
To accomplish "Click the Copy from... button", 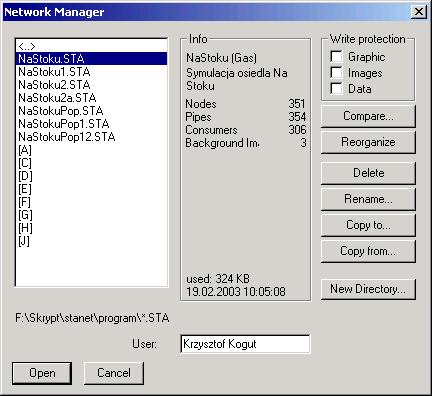I will [x=368, y=251].
